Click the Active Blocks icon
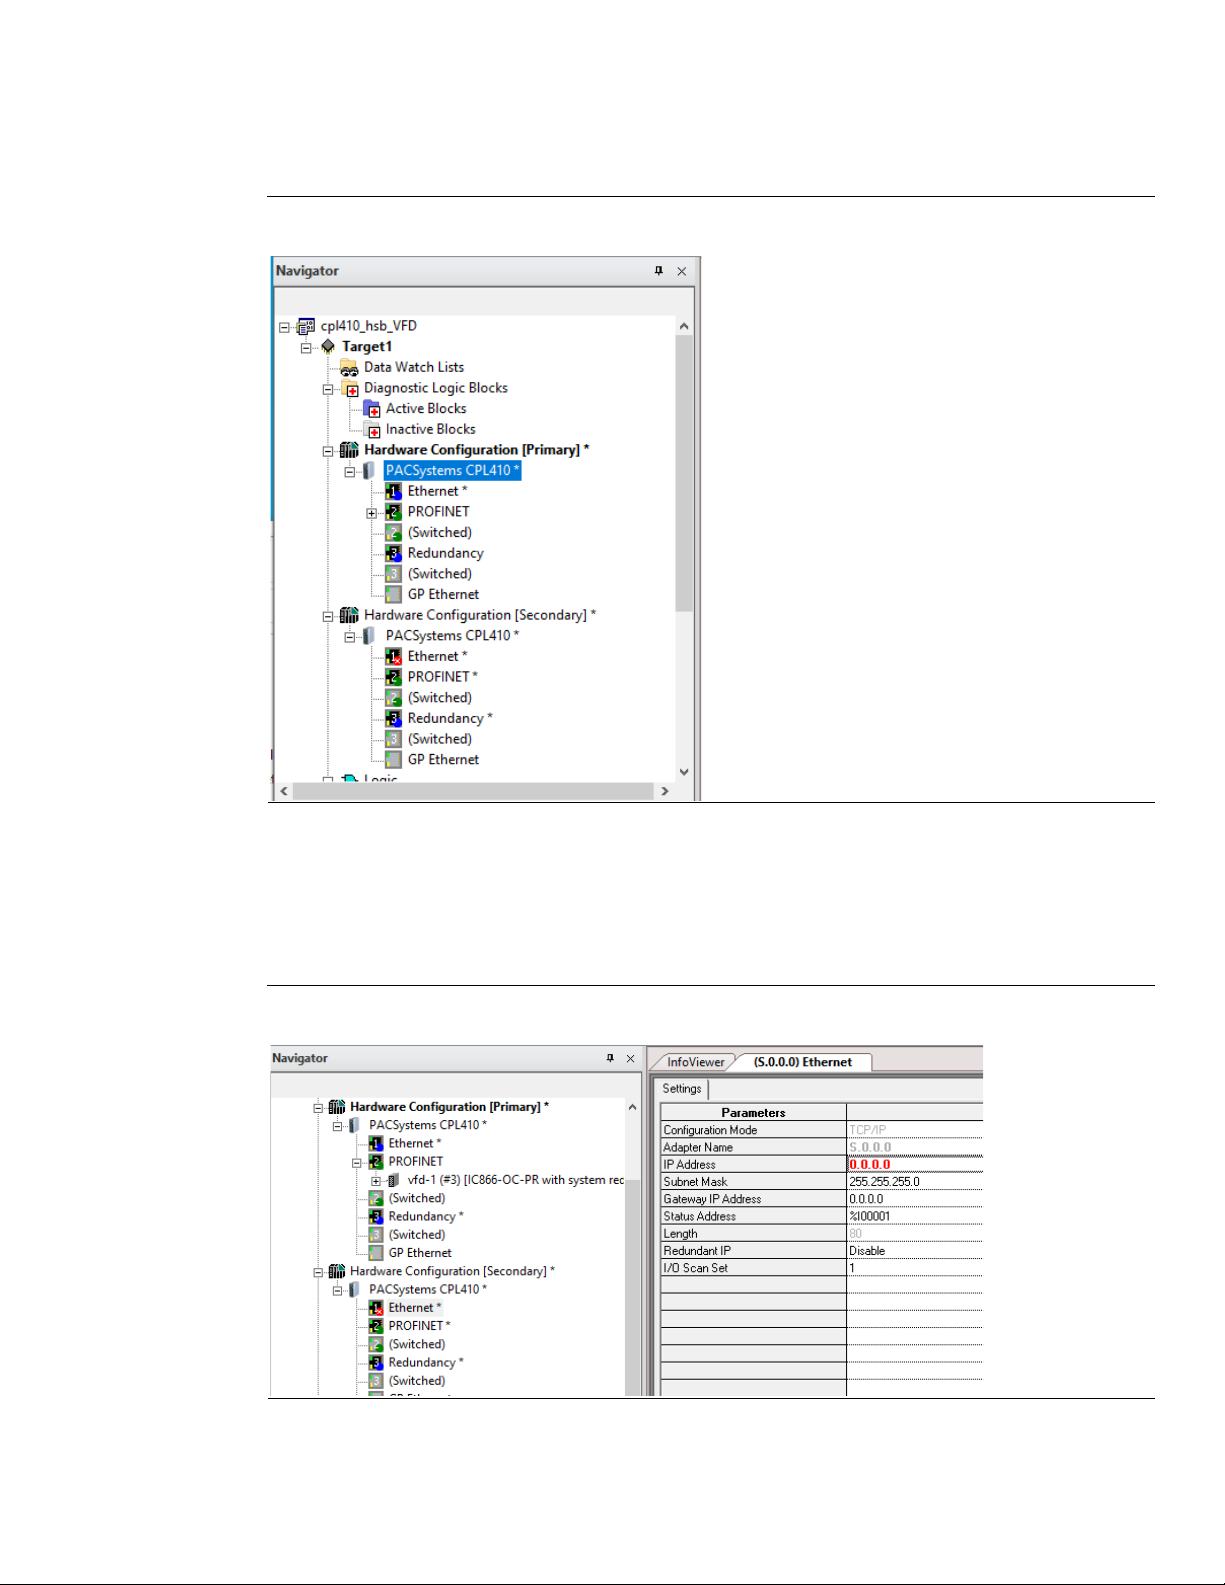This screenshot has height=1585, width=1225. 372,409
